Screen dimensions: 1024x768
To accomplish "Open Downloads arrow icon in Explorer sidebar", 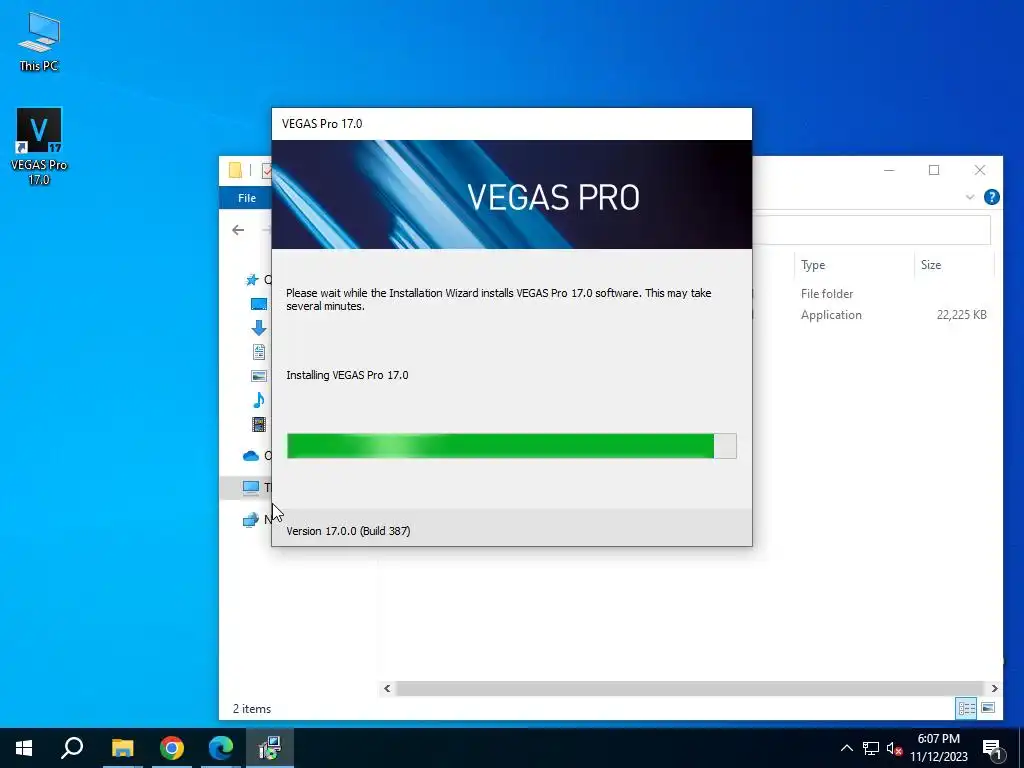I will pyautogui.click(x=259, y=328).
